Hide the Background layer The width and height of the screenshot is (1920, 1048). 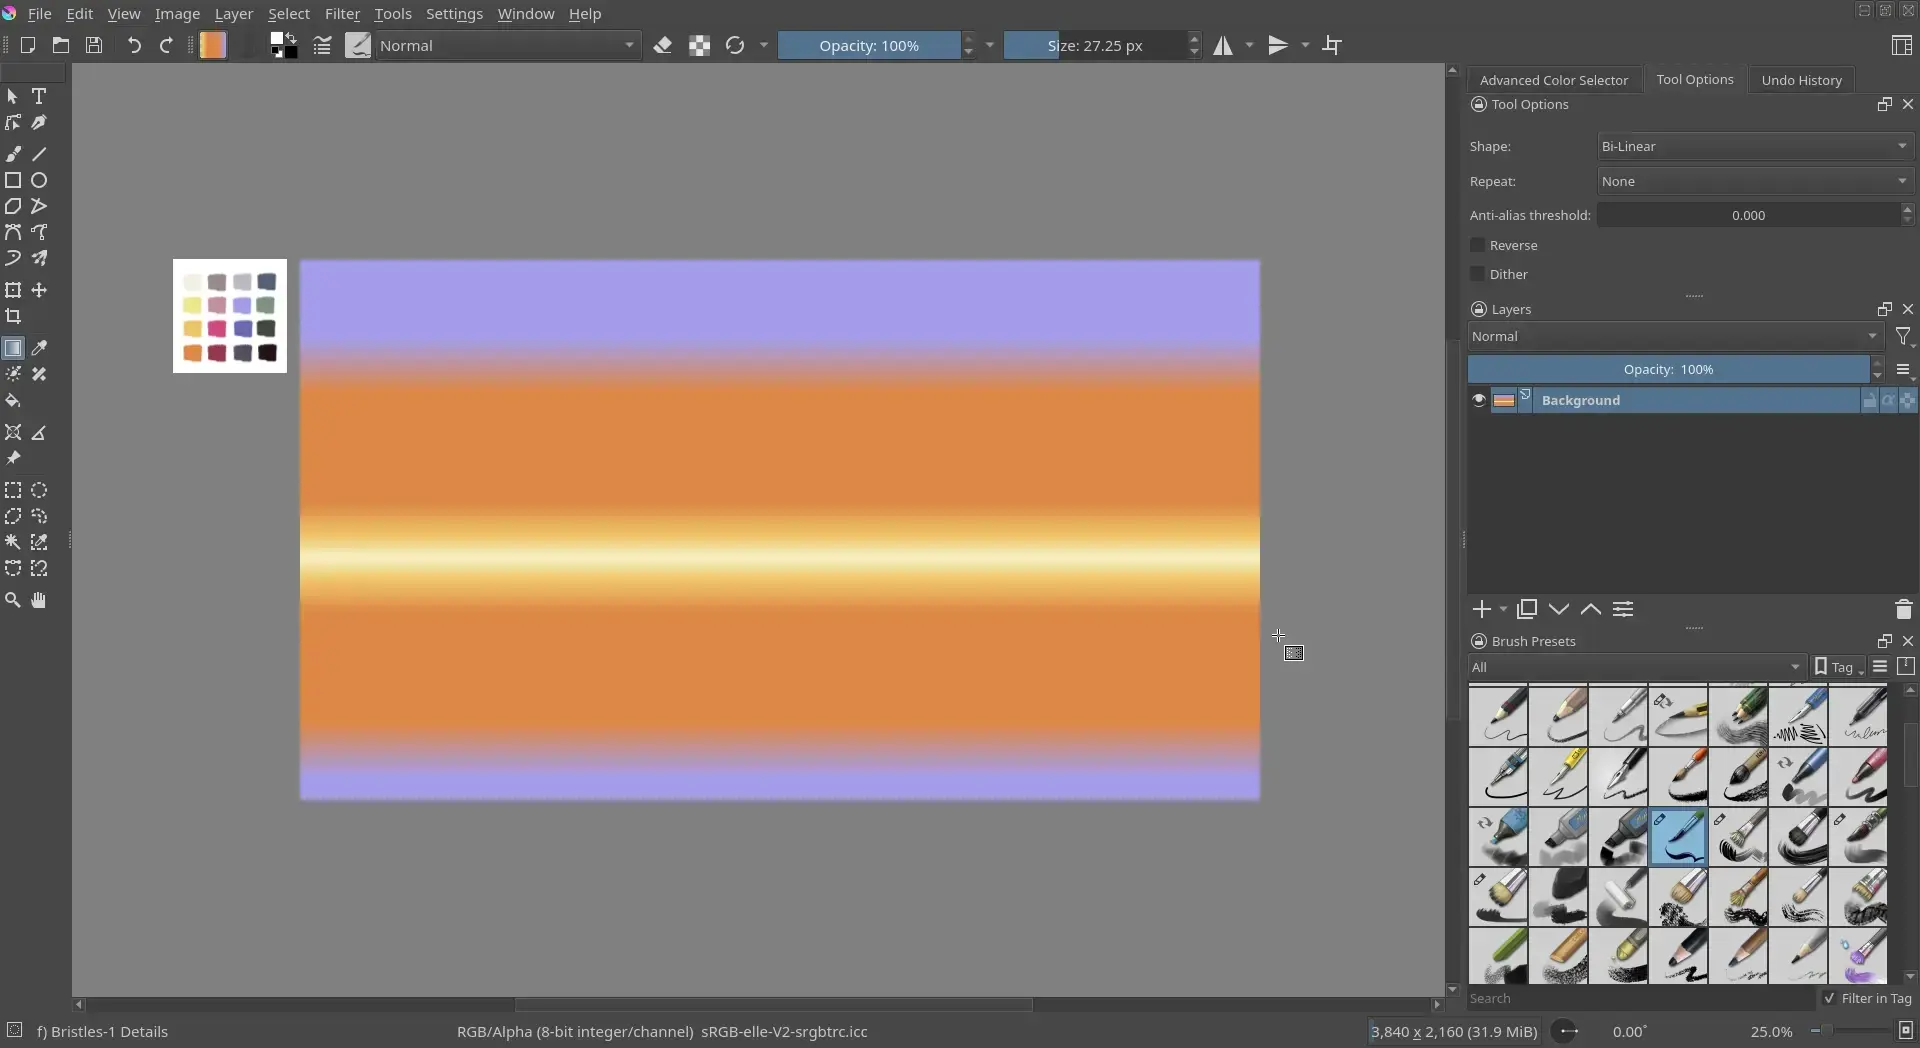coord(1479,400)
